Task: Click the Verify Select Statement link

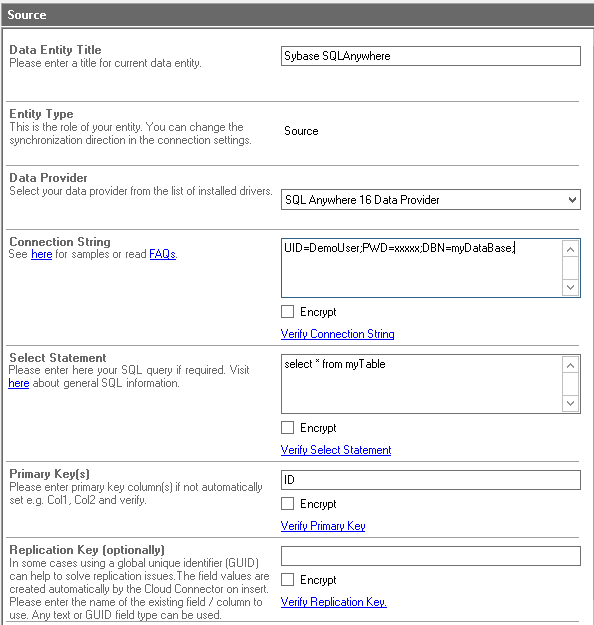Action: pos(336,450)
